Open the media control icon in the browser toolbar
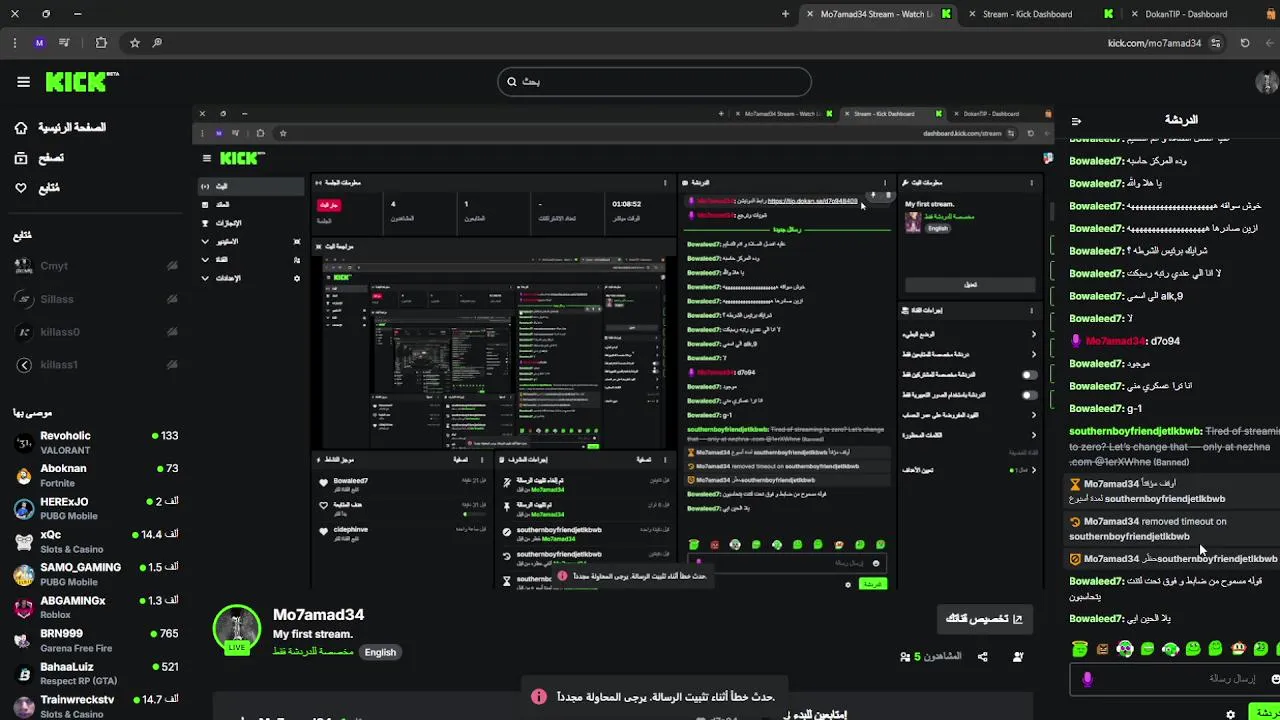The height and width of the screenshot is (720, 1280). tap(64, 43)
